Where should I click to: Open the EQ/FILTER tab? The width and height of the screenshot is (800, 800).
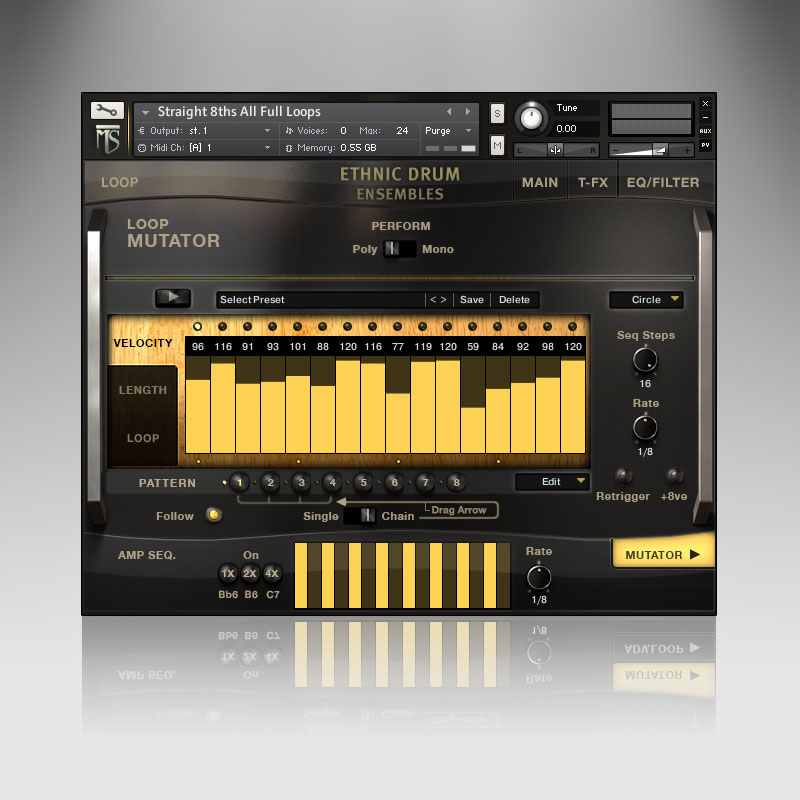pos(663,183)
